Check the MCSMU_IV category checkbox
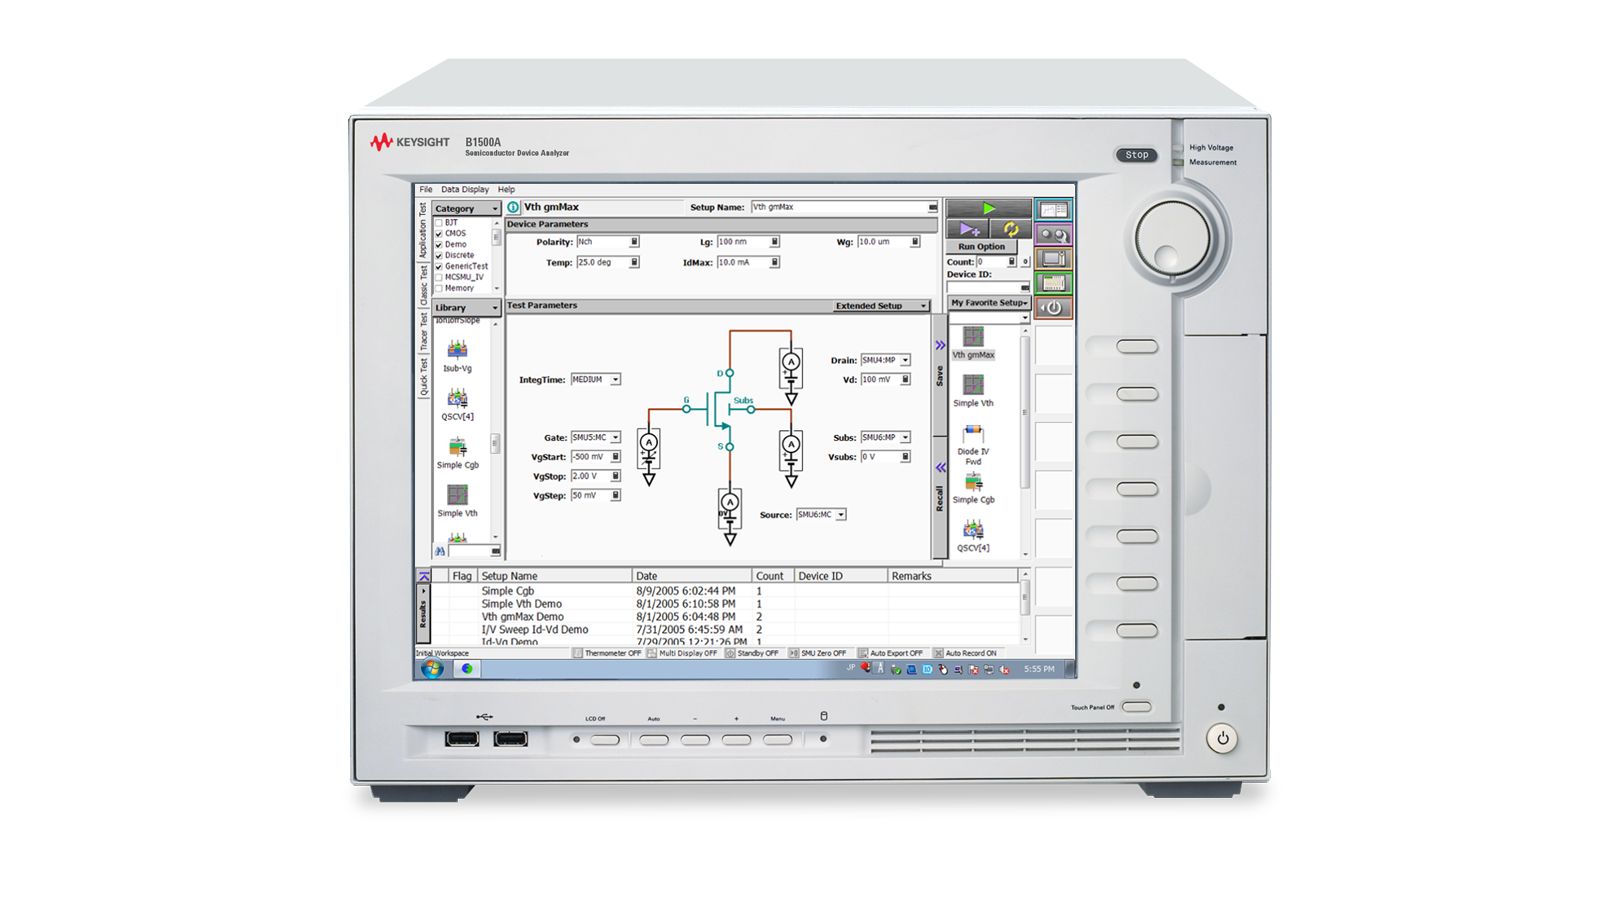Screen dimensions: 1600x900 pyautogui.click(x=438, y=277)
